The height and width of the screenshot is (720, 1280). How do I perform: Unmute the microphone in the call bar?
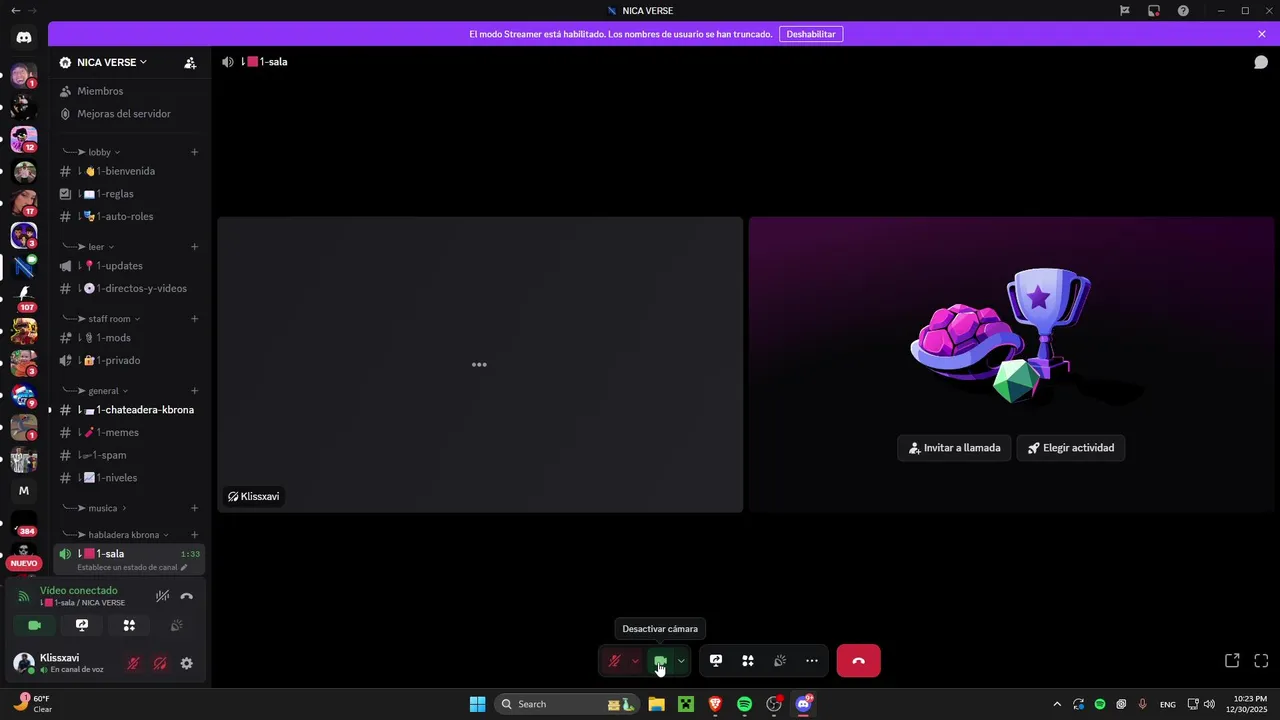click(614, 661)
